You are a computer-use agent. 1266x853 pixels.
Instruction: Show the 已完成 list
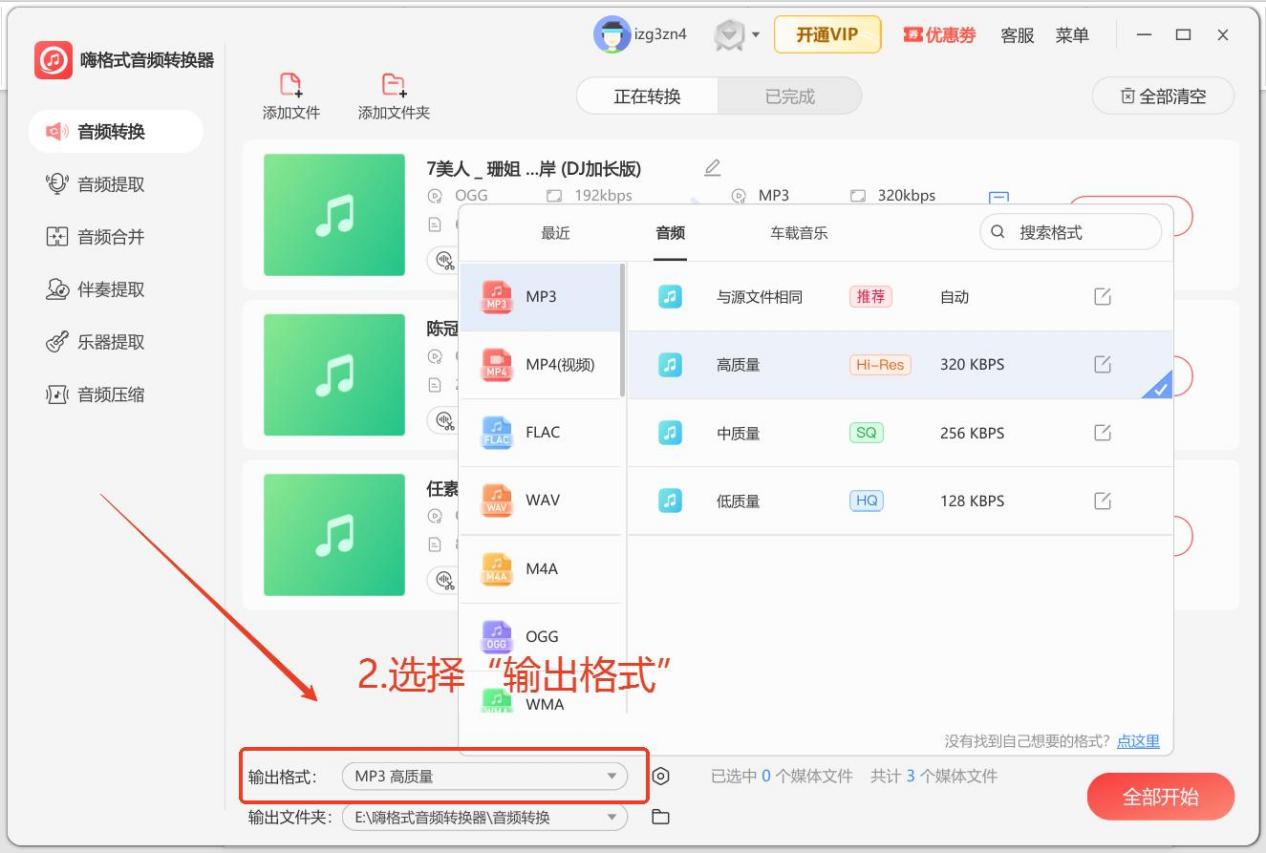(x=790, y=96)
